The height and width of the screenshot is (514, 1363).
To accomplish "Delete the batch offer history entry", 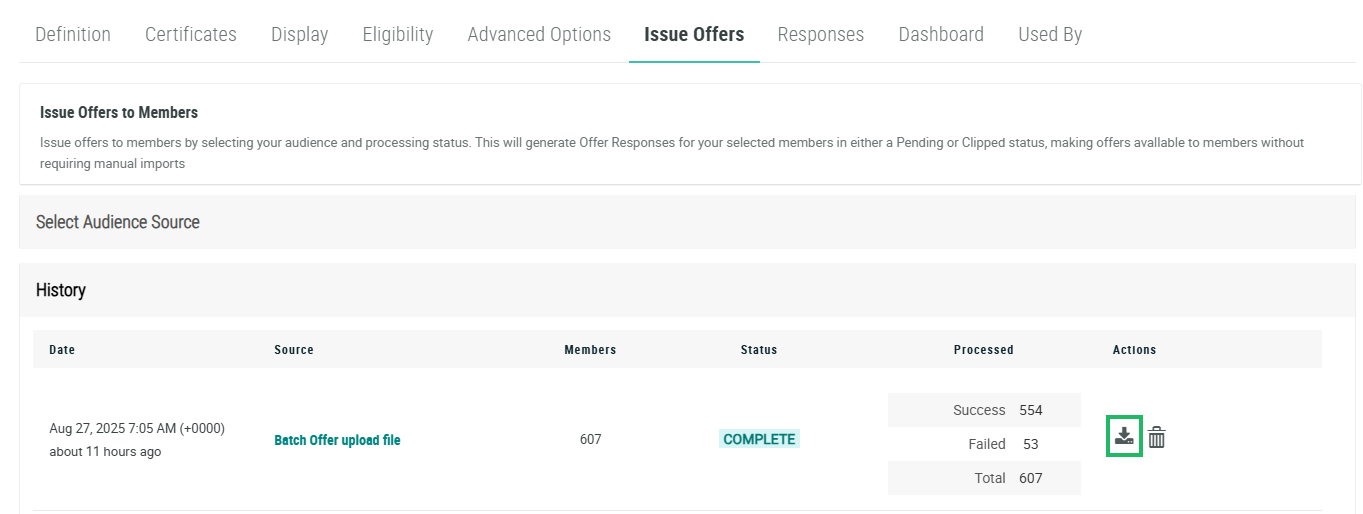I will tap(1157, 437).
